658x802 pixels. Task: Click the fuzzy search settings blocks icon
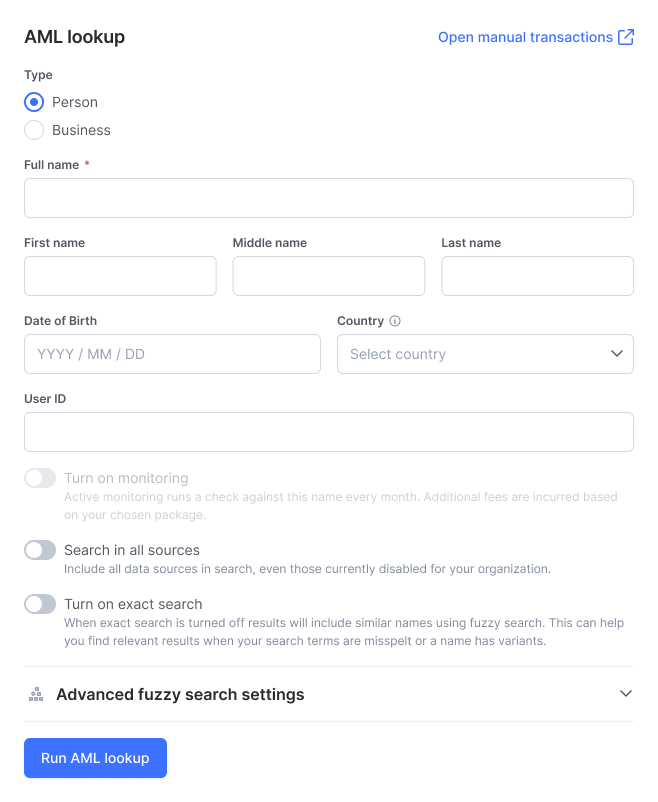point(36,694)
